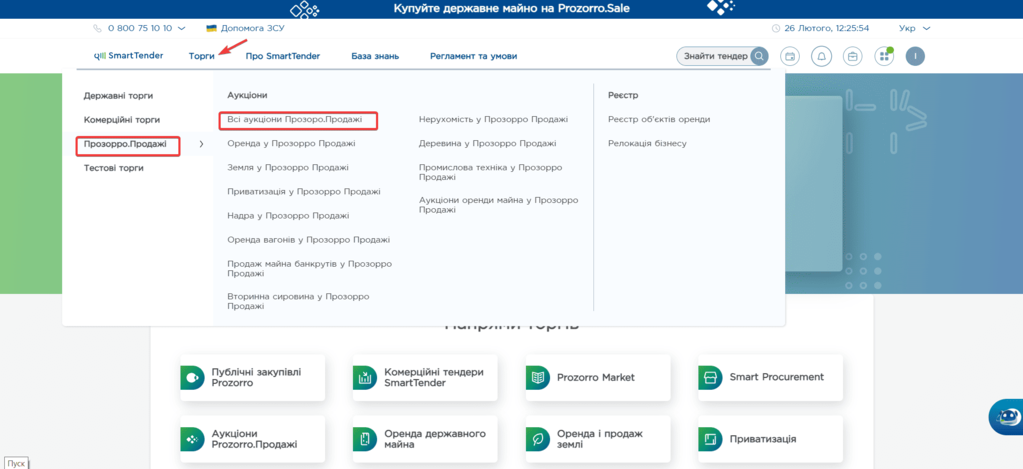
Task: Click the Prozorro Market tile icon
Action: point(538,377)
